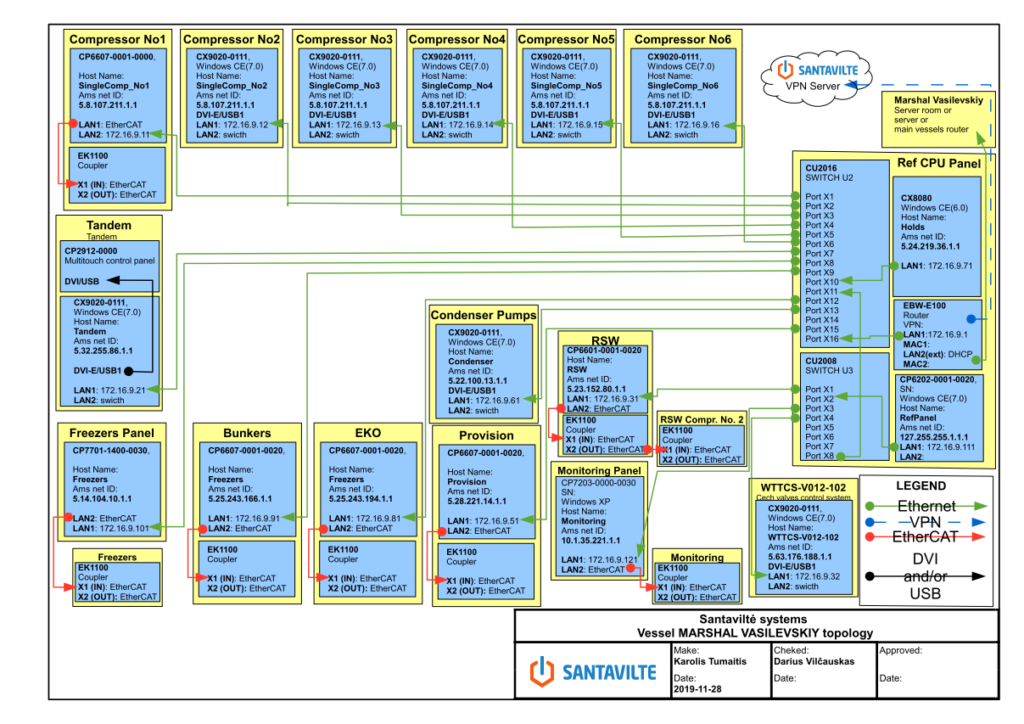Click Port X16 on switch U2
Viewport: 1024px width, 724px height.
coord(822,339)
